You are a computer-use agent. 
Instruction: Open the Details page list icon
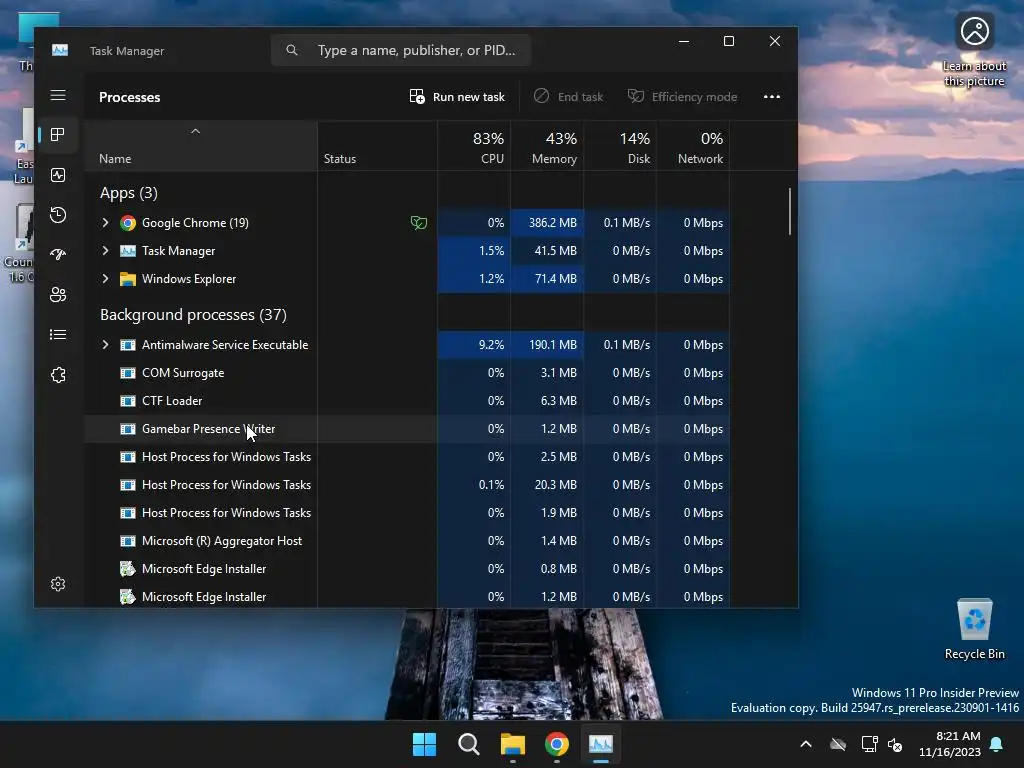(58, 334)
